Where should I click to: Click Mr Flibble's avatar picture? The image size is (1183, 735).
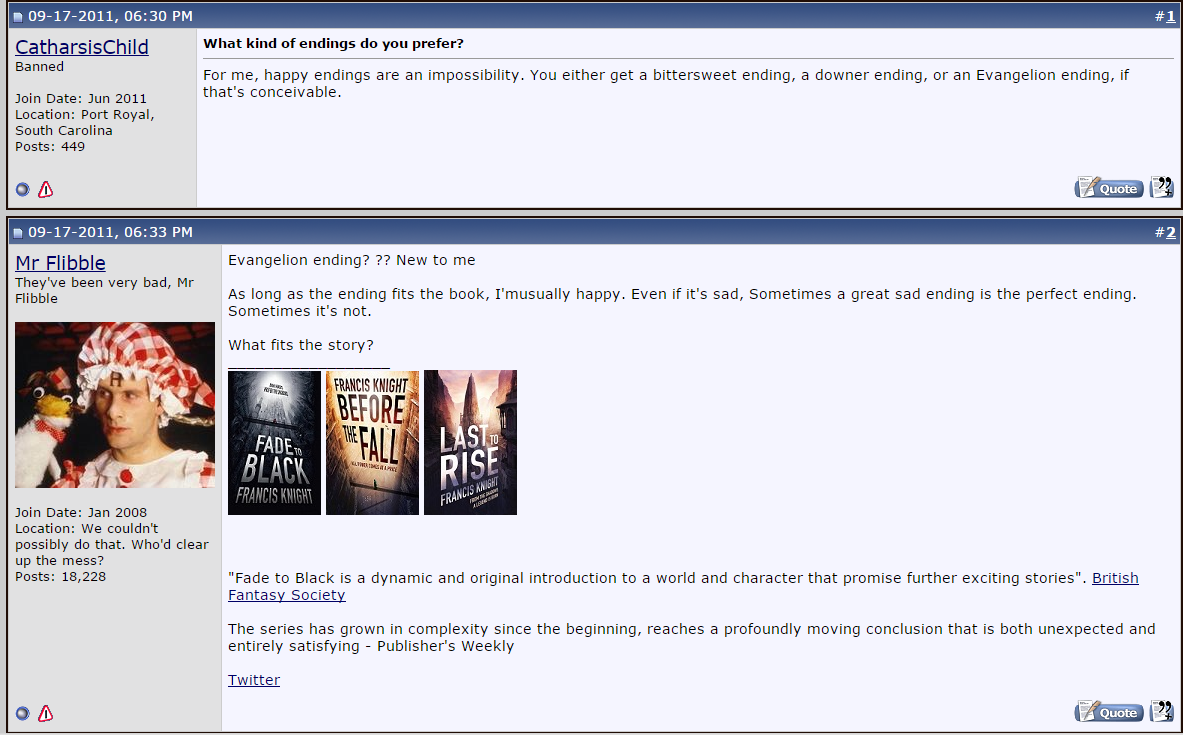click(115, 404)
